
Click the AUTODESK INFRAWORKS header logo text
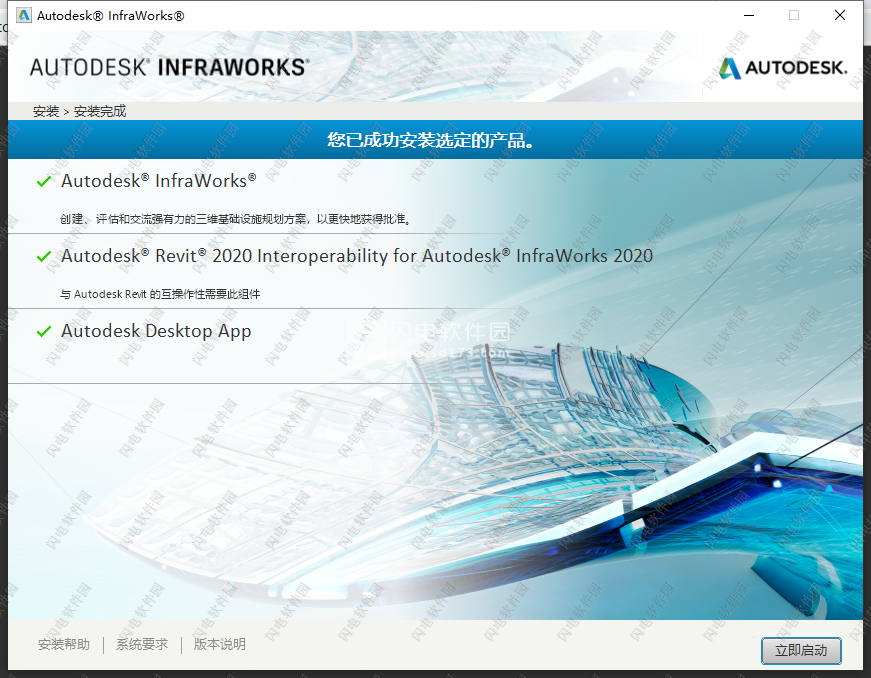click(169, 67)
